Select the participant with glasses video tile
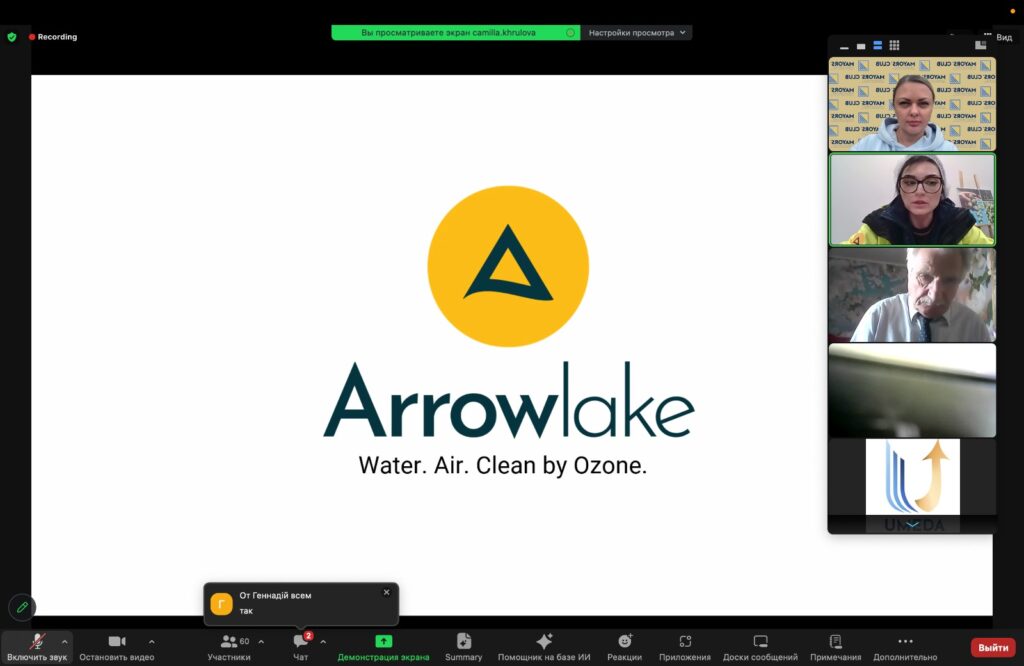1024x666 pixels. (x=912, y=199)
